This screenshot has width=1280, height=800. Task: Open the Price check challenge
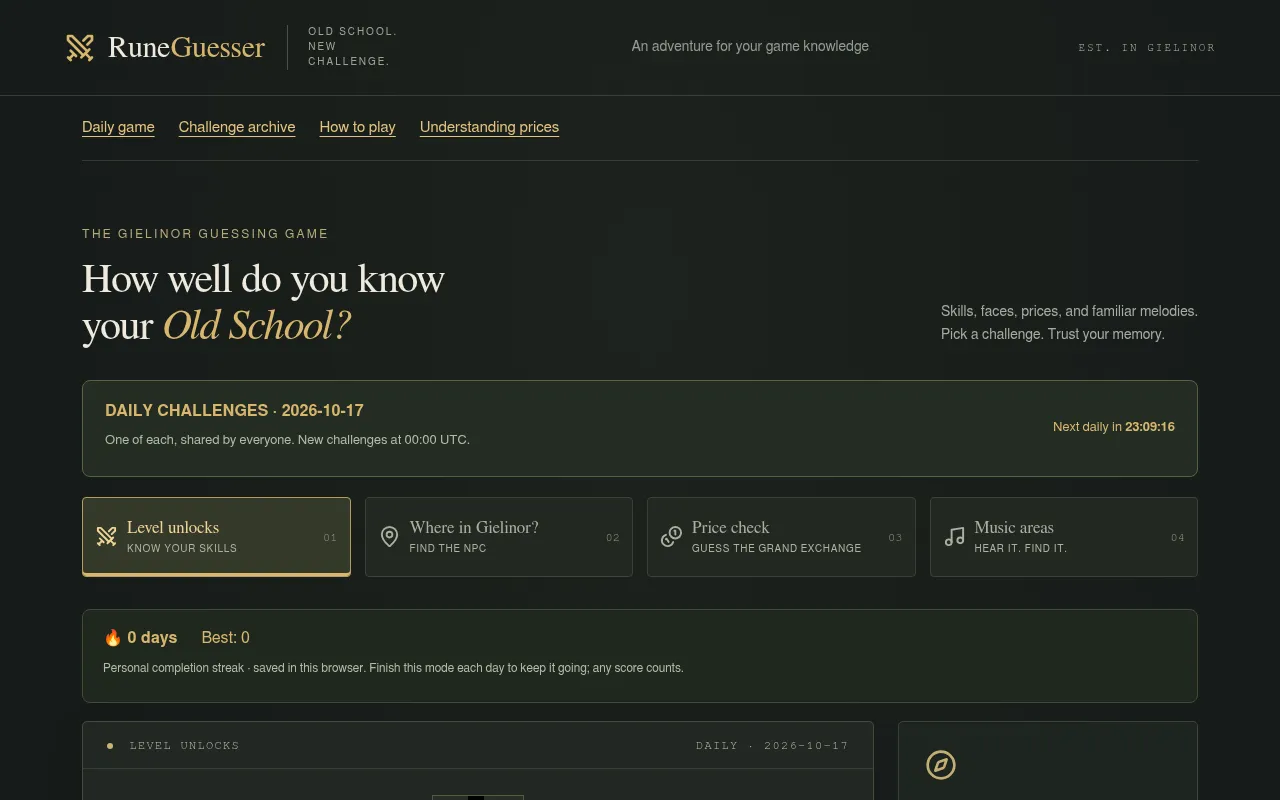tap(781, 537)
